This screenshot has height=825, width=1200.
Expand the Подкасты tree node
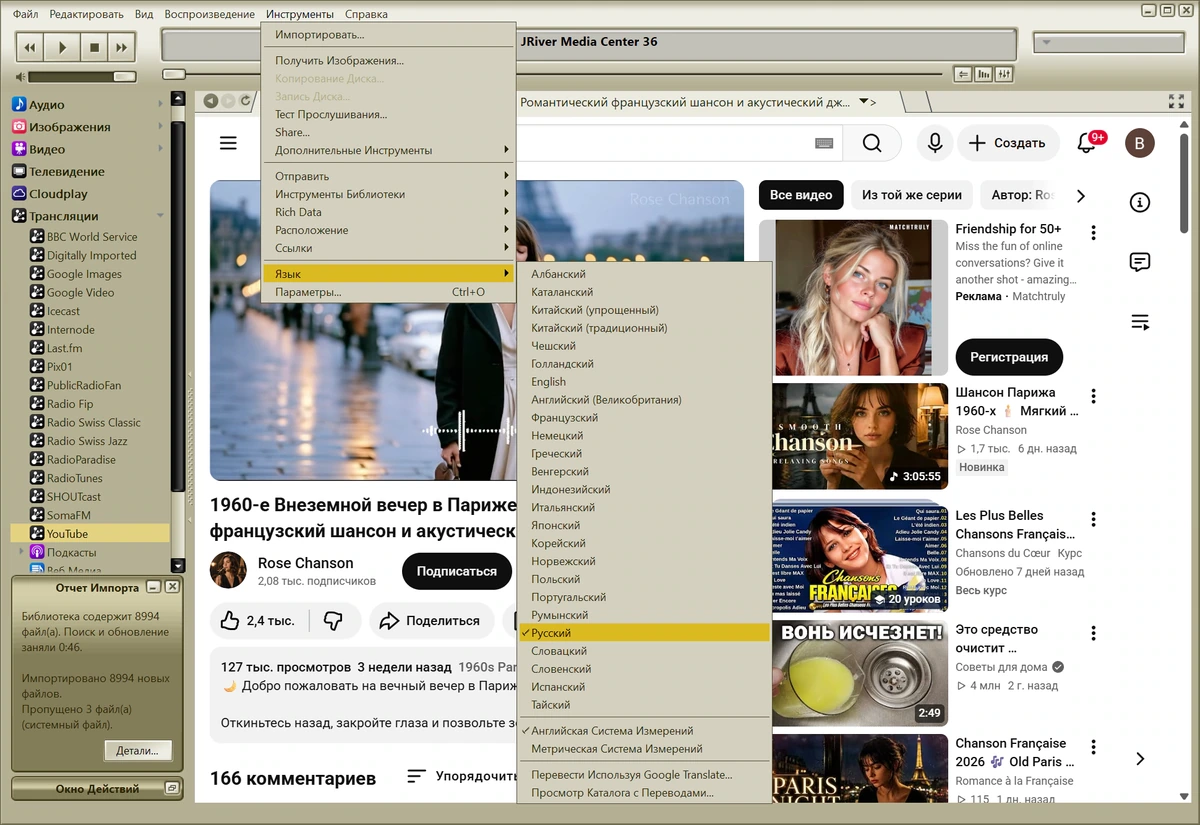(22, 552)
